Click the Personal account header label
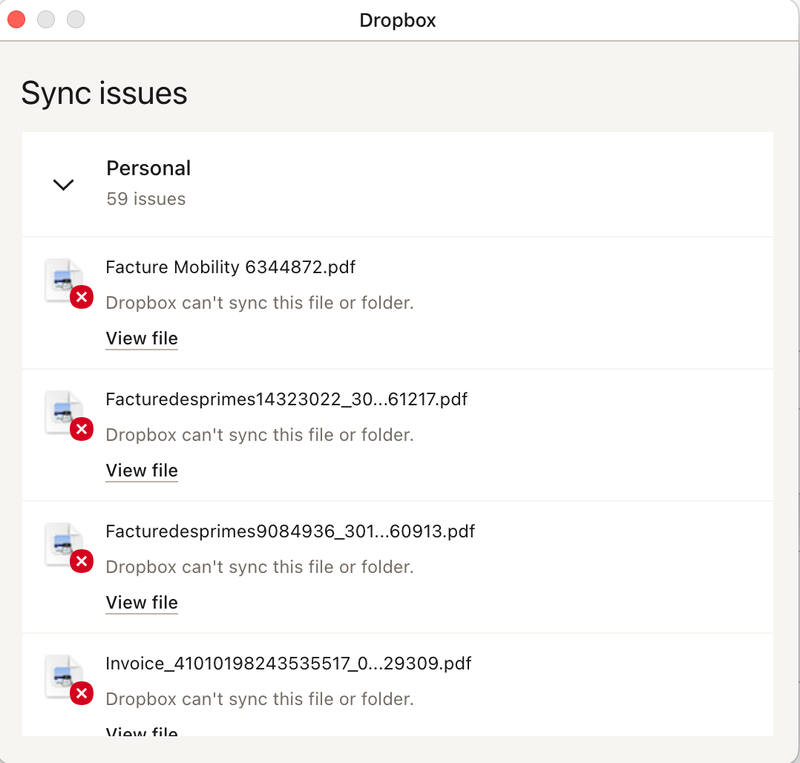Image resolution: width=800 pixels, height=763 pixels. [x=148, y=168]
